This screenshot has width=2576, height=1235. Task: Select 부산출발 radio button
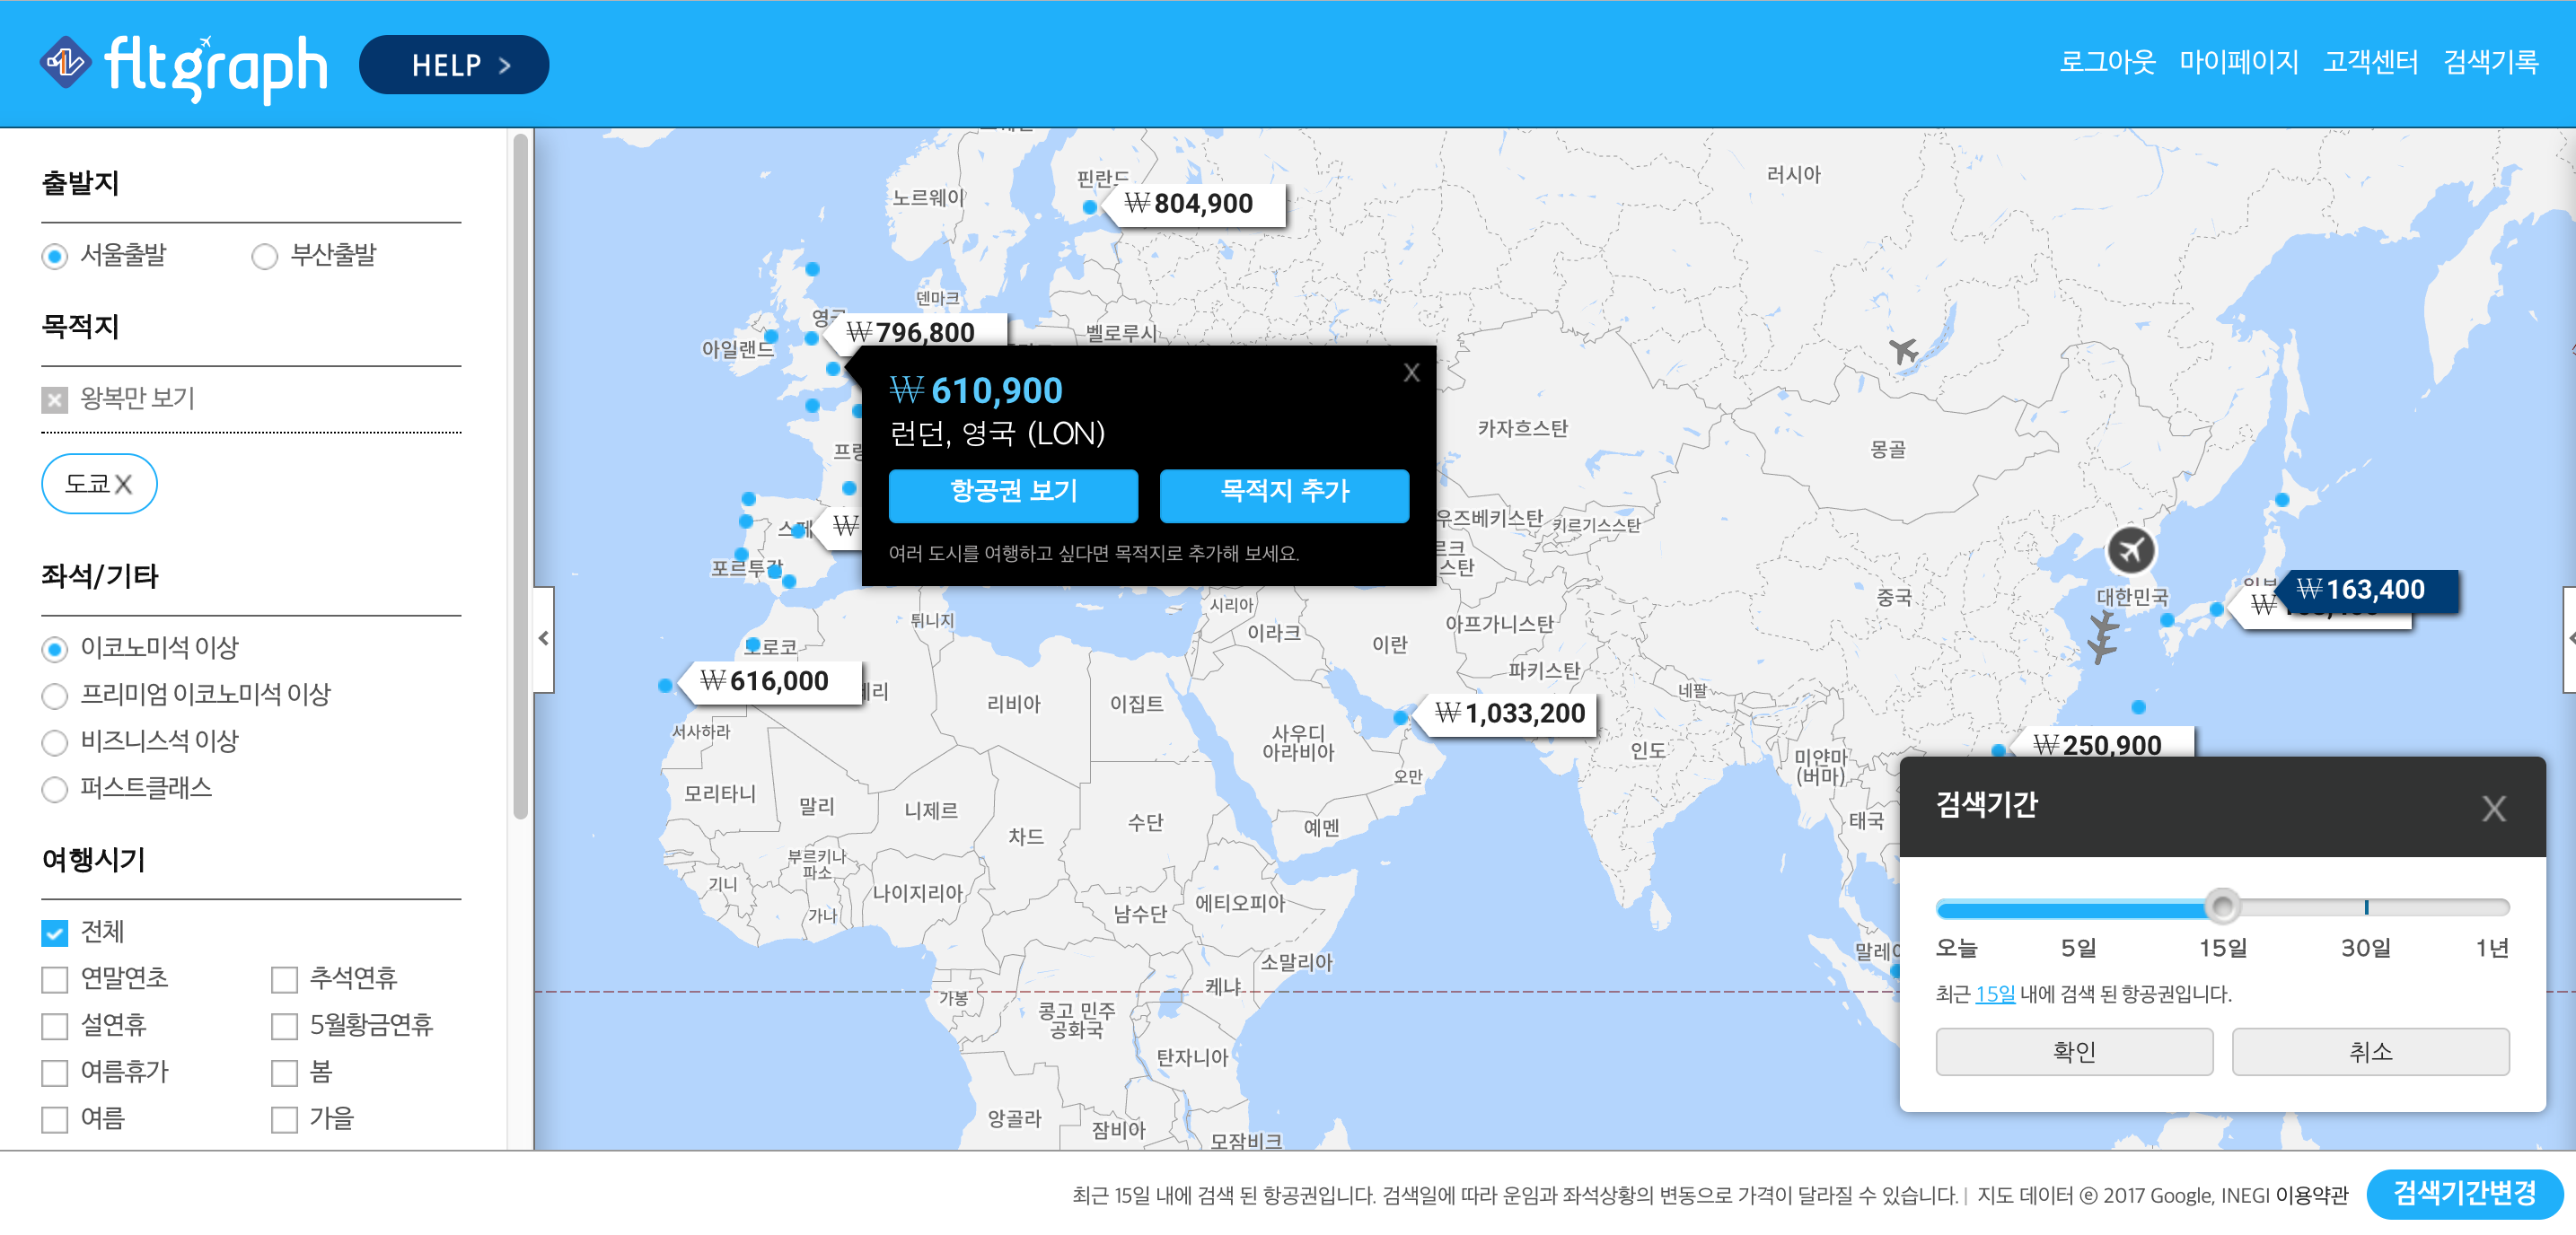pos(264,257)
